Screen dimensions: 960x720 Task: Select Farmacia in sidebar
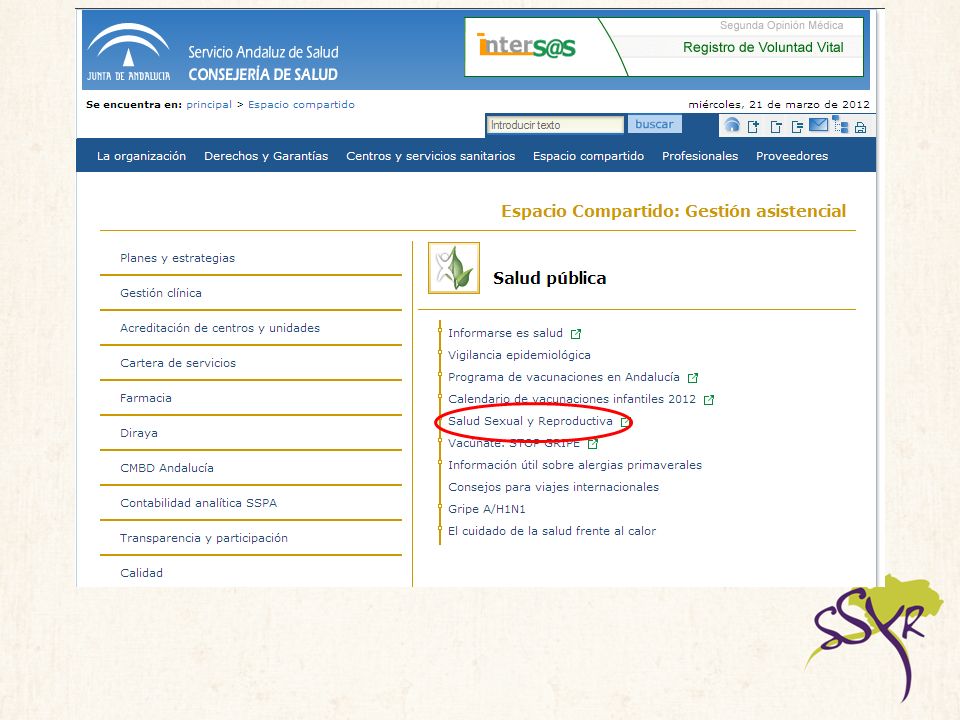[146, 397]
